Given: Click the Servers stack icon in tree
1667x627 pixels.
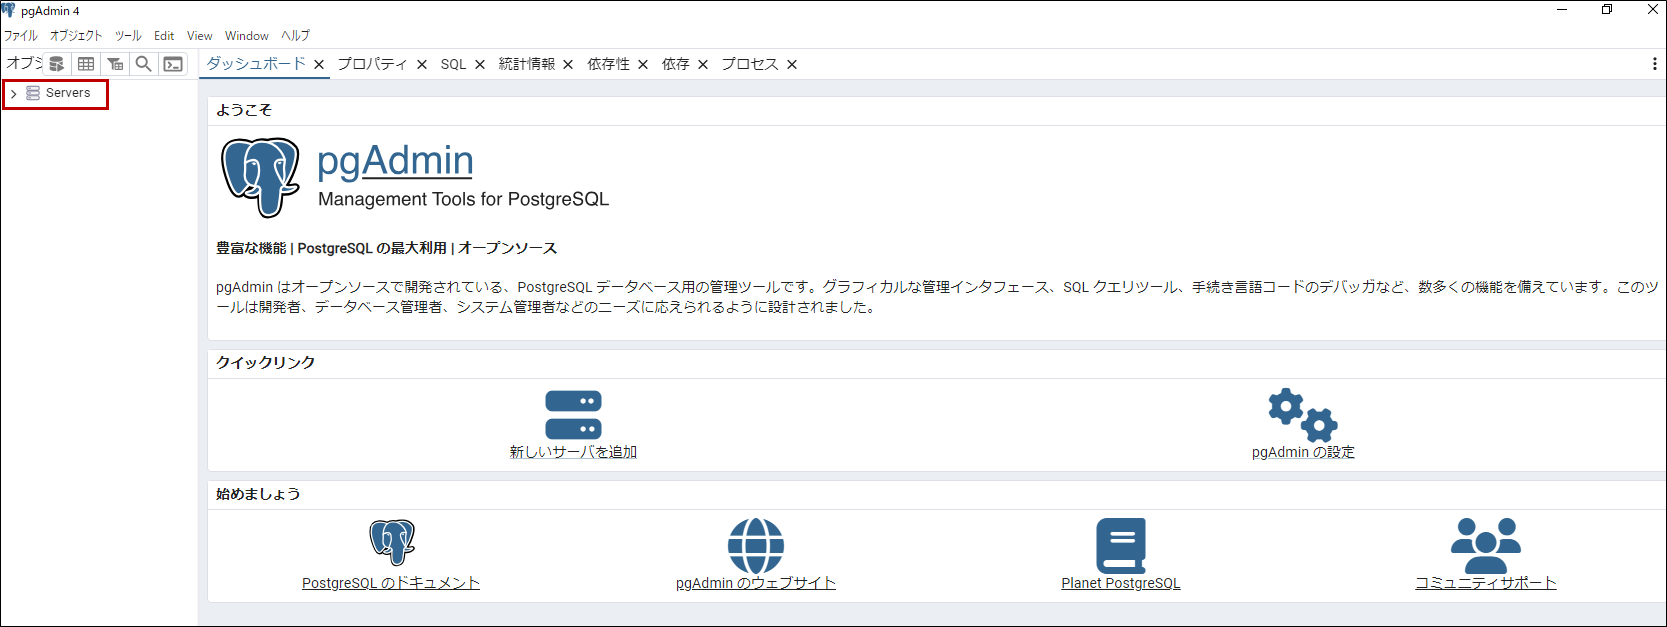Looking at the screenshot, I should tap(33, 93).
